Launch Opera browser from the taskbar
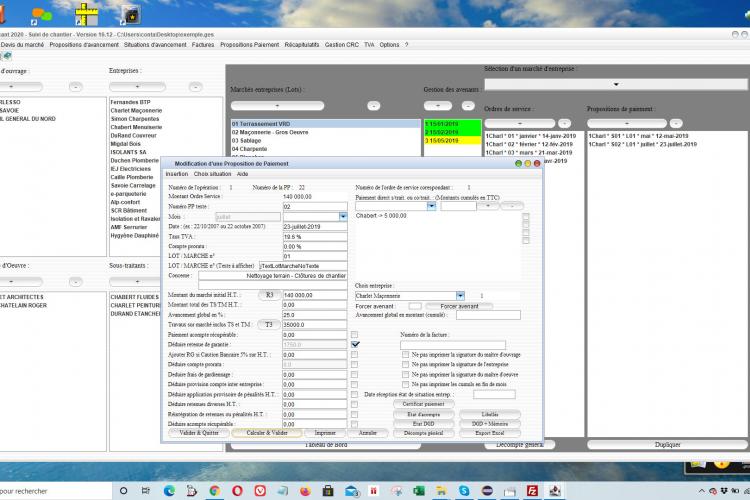 coord(237,491)
